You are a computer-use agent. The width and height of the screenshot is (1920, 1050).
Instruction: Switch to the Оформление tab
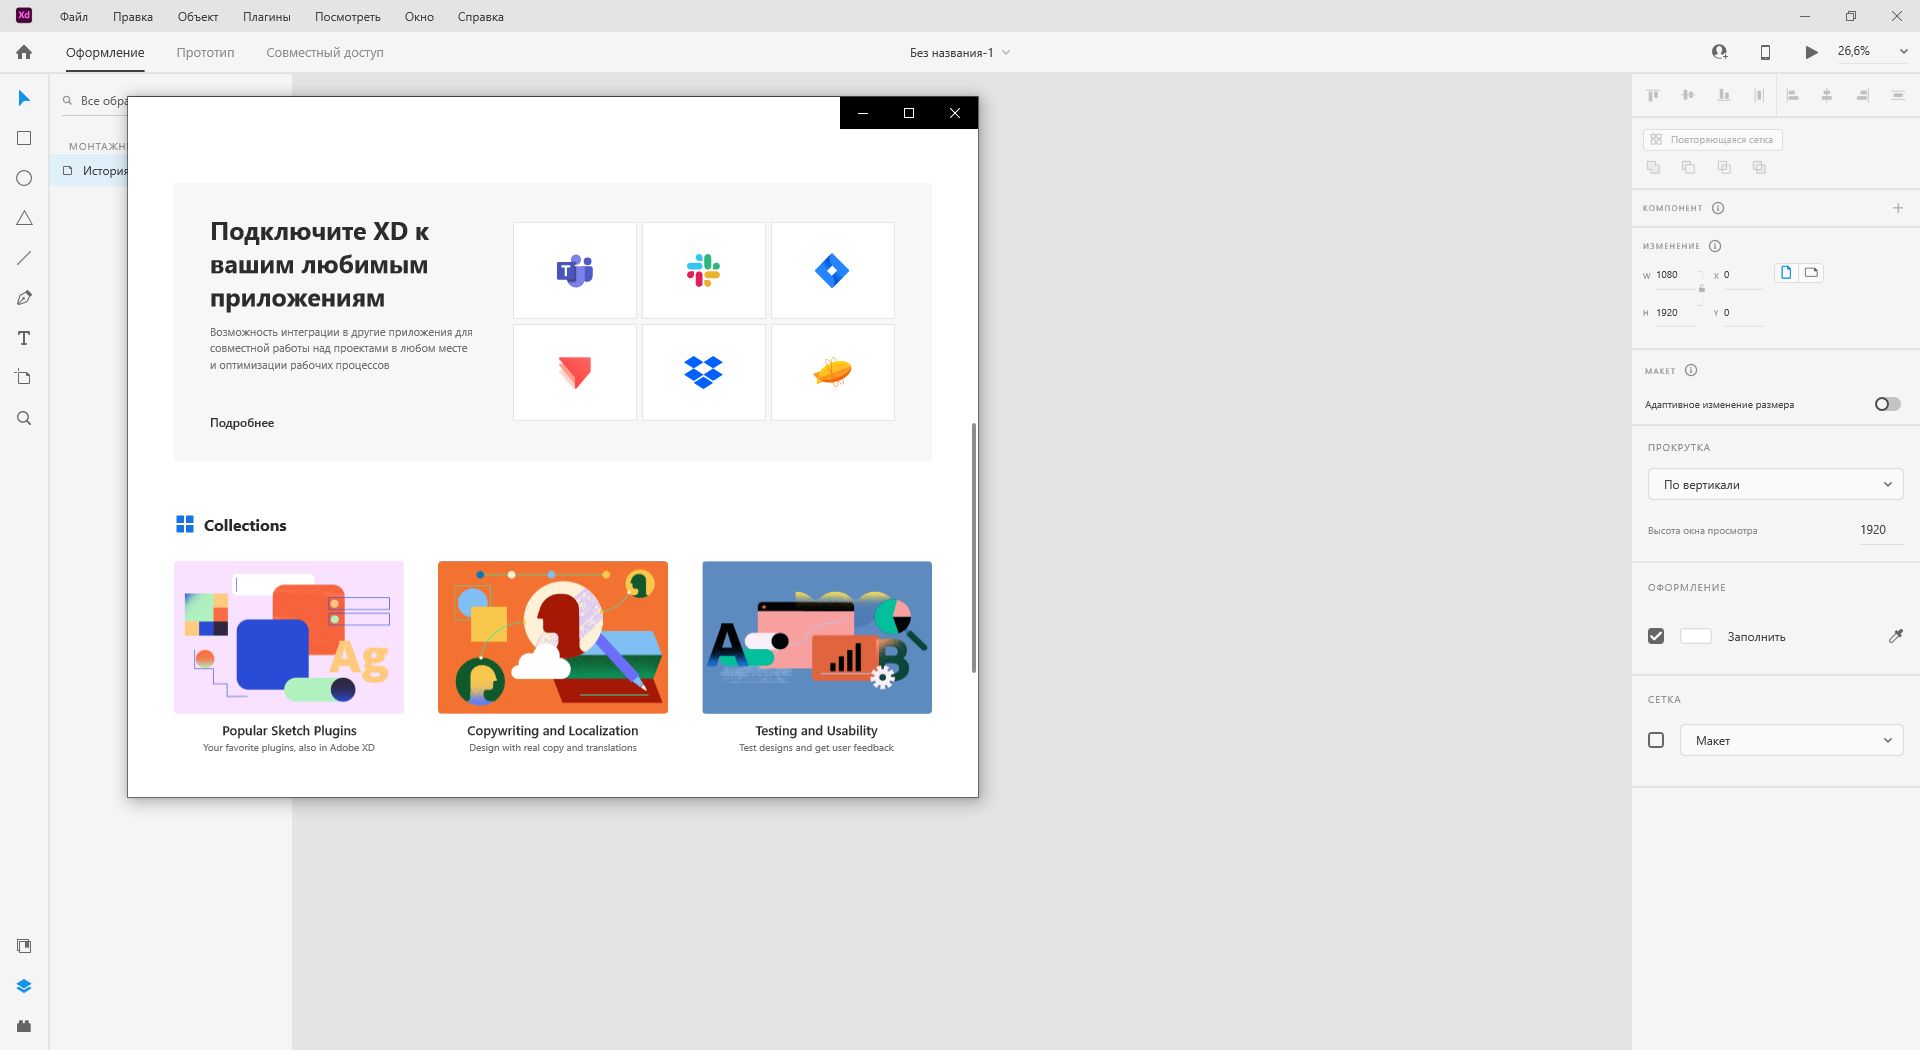105,52
